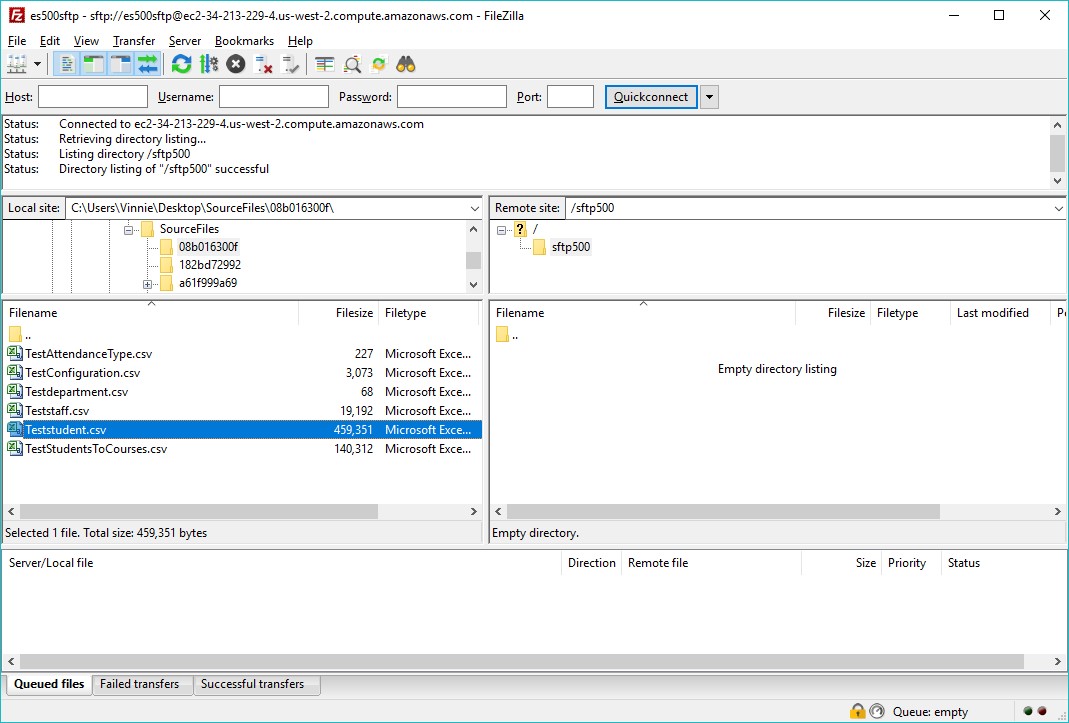This screenshot has width=1069, height=723.
Task: Search for files with the binoculars icon
Action: click(406, 65)
